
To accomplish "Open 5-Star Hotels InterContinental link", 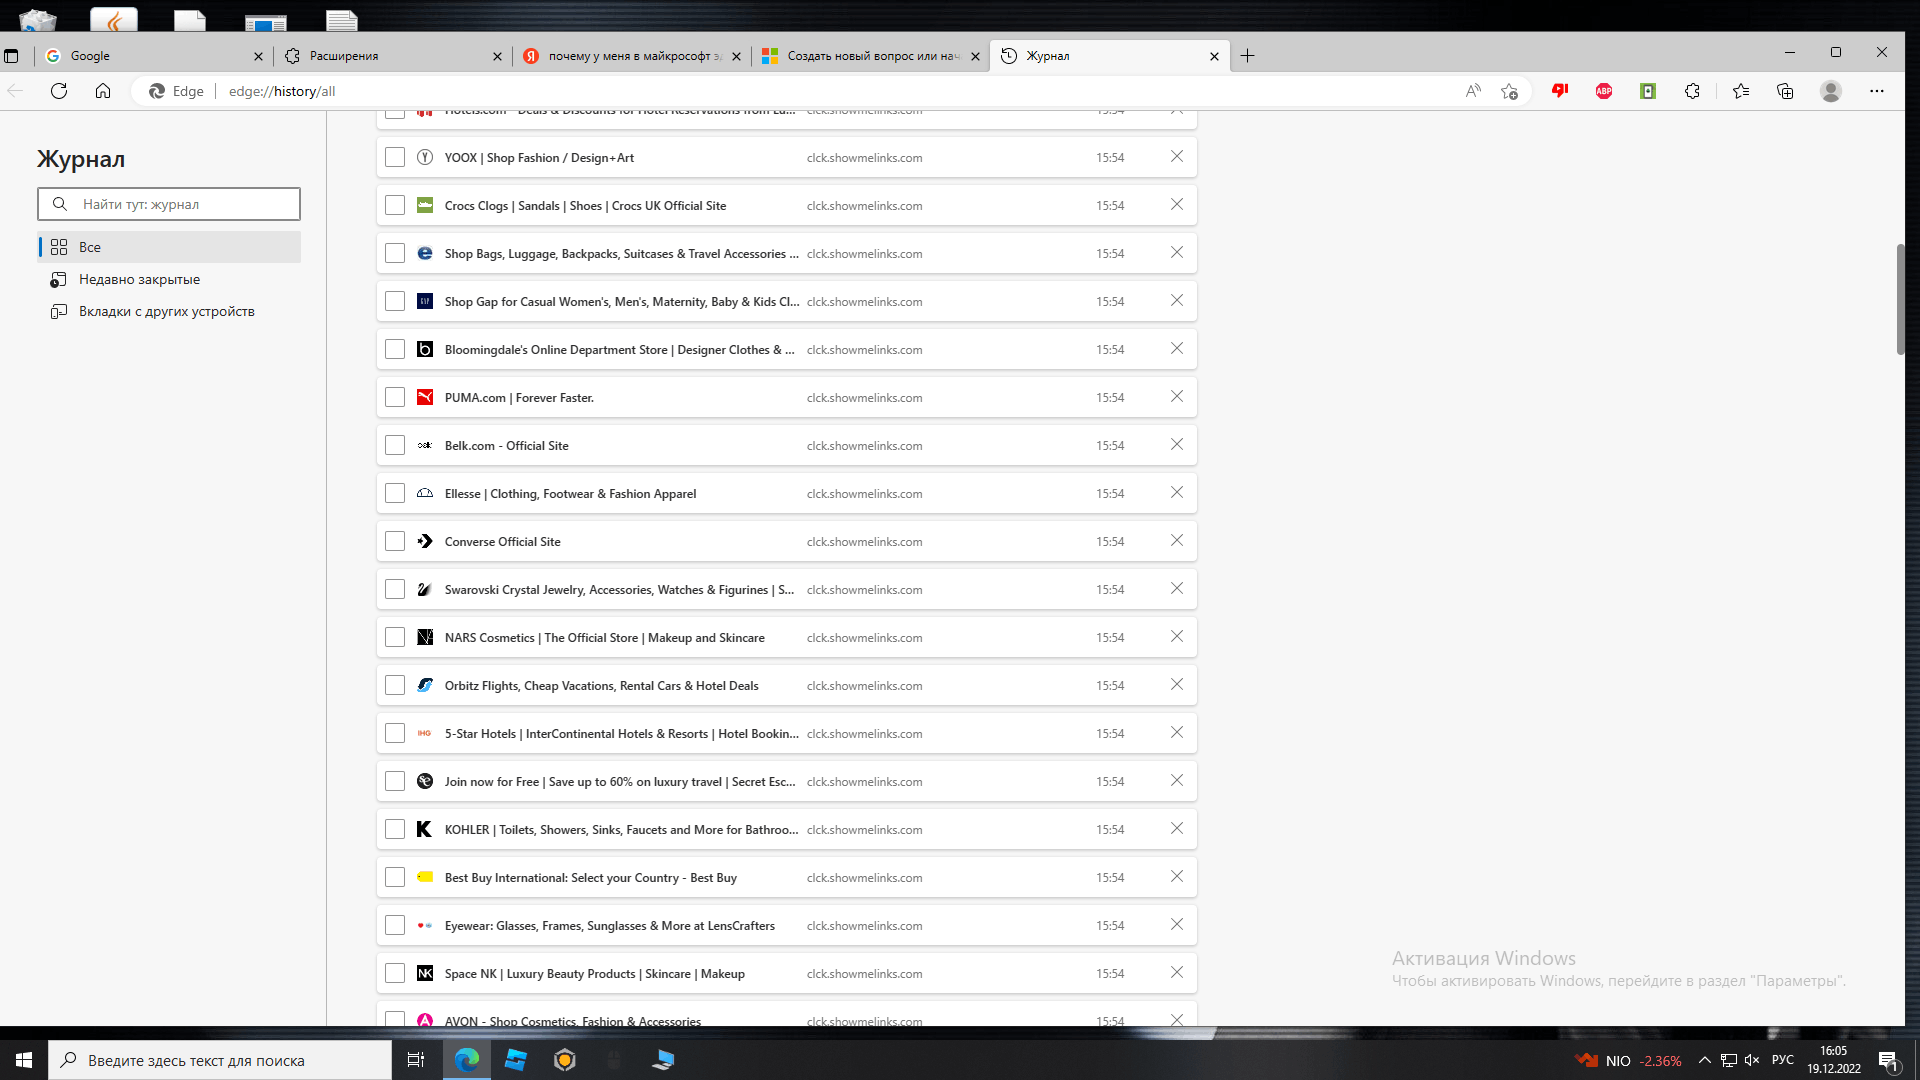I will (x=621, y=734).
